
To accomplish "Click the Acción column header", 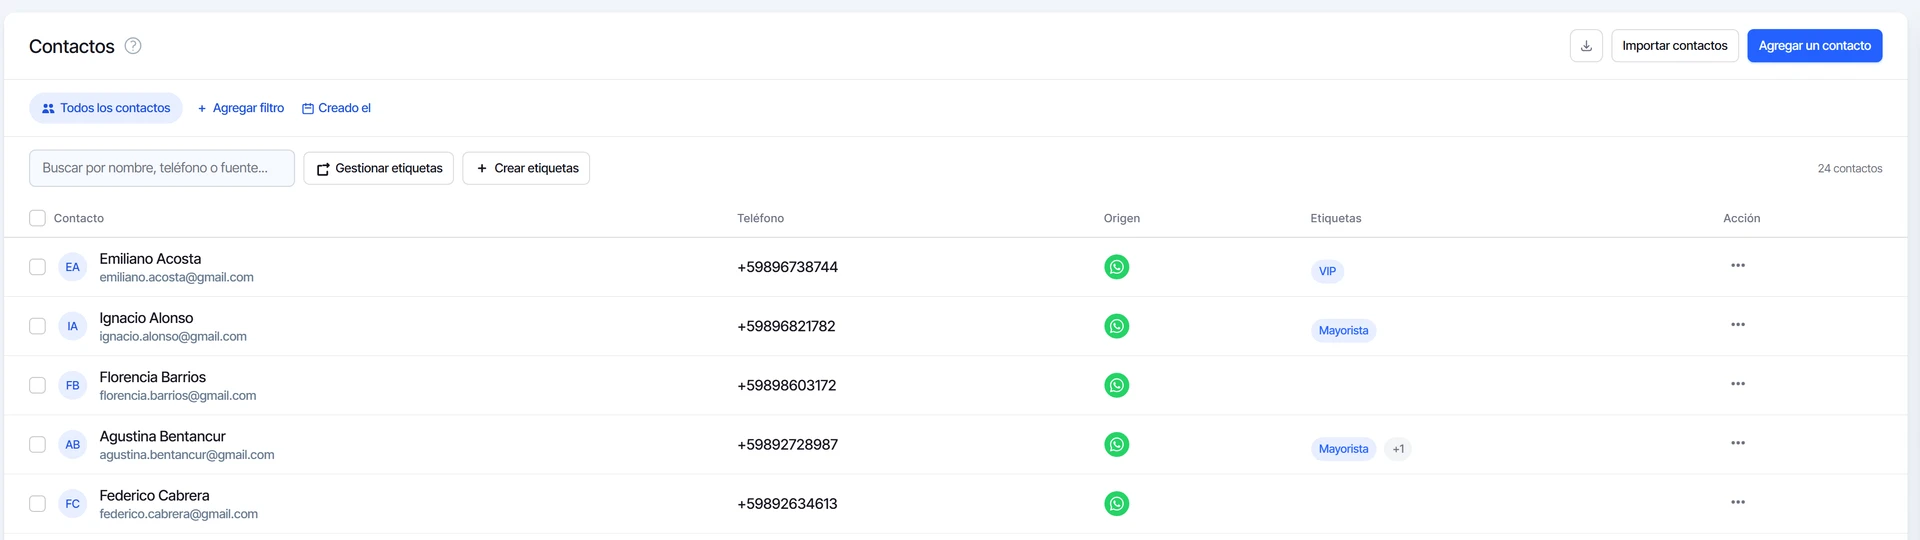I will [1742, 218].
